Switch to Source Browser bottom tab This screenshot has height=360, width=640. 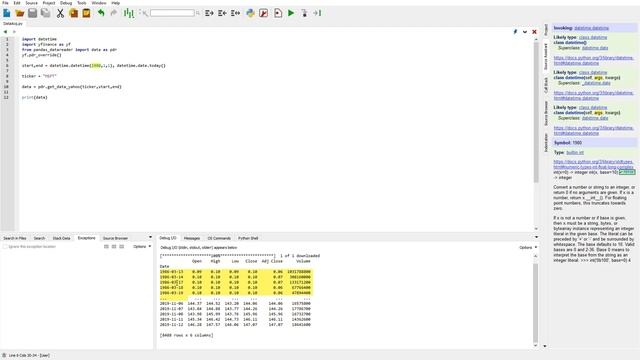tap(115, 238)
